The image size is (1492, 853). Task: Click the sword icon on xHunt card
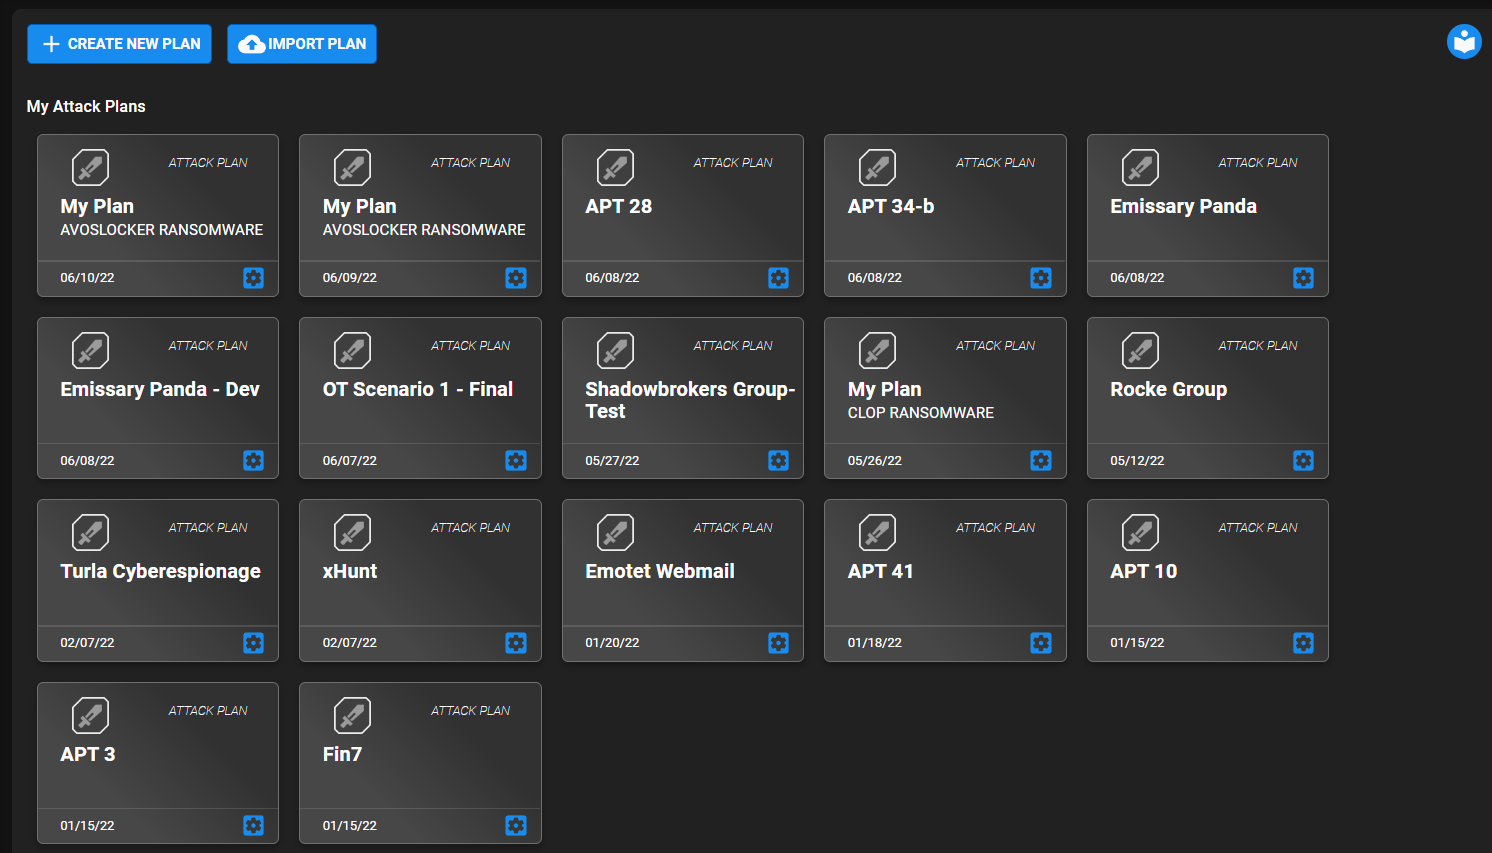point(352,532)
